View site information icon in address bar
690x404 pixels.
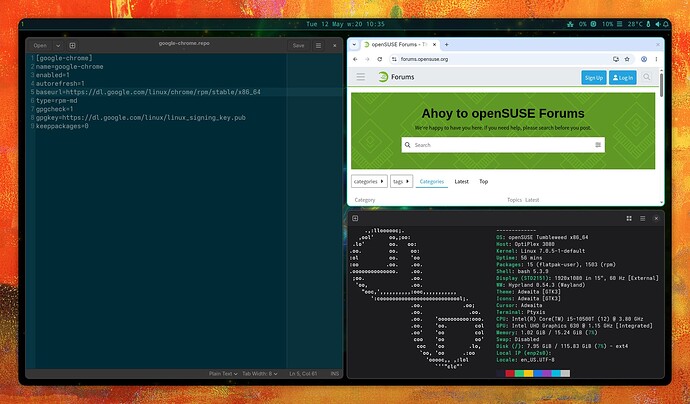394,59
